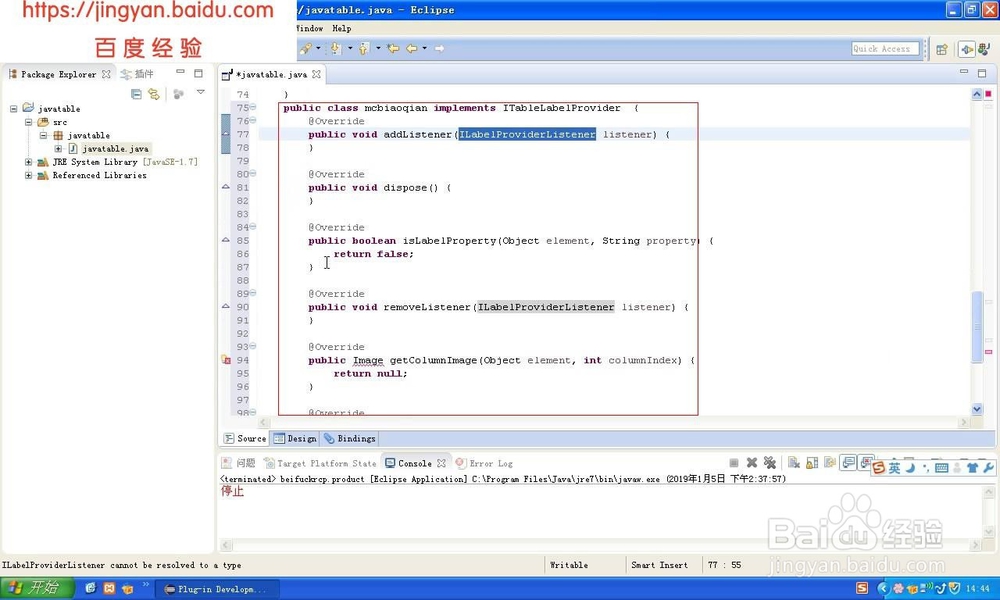Click the red error indicator in overview ruler

click(988, 94)
